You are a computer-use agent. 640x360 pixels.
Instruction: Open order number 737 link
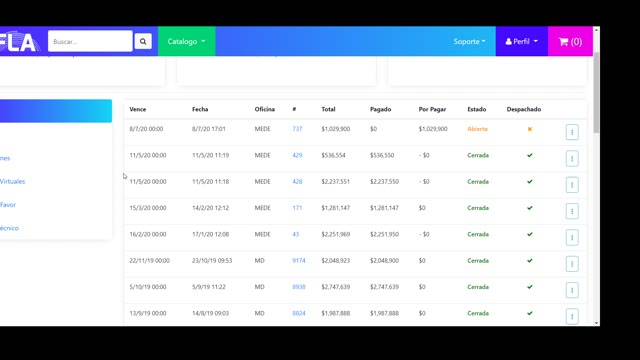coord(297,129)
